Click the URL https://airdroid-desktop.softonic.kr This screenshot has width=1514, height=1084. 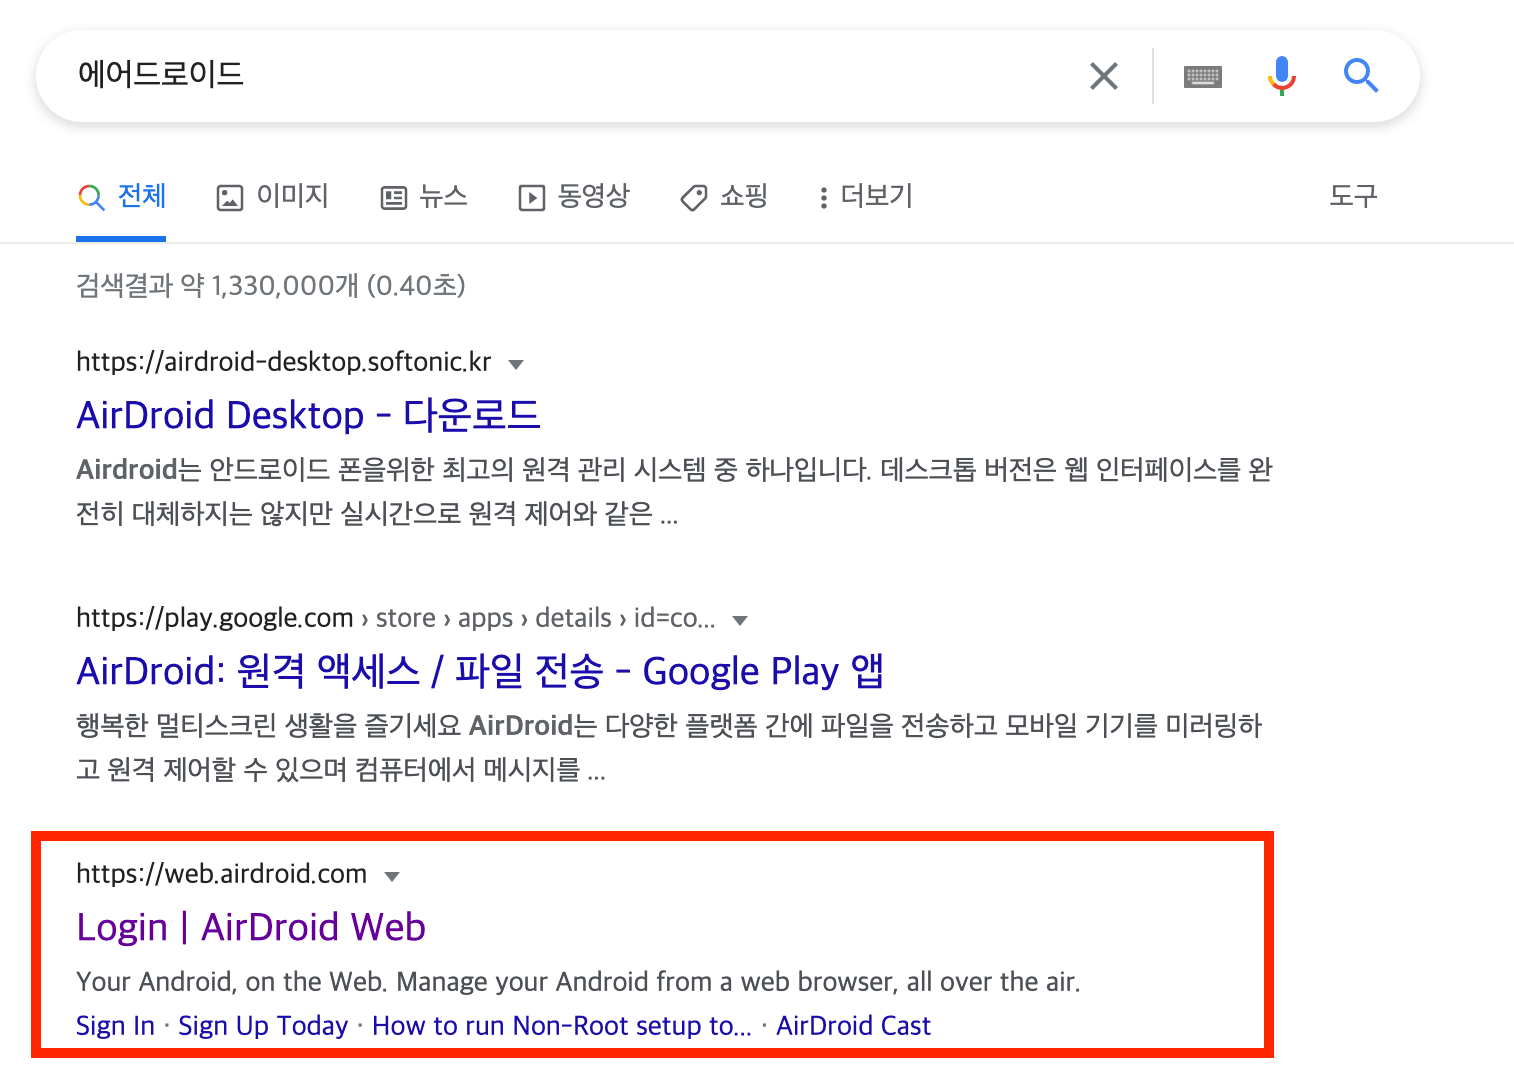pyautogui.click(x=284, y=361)
